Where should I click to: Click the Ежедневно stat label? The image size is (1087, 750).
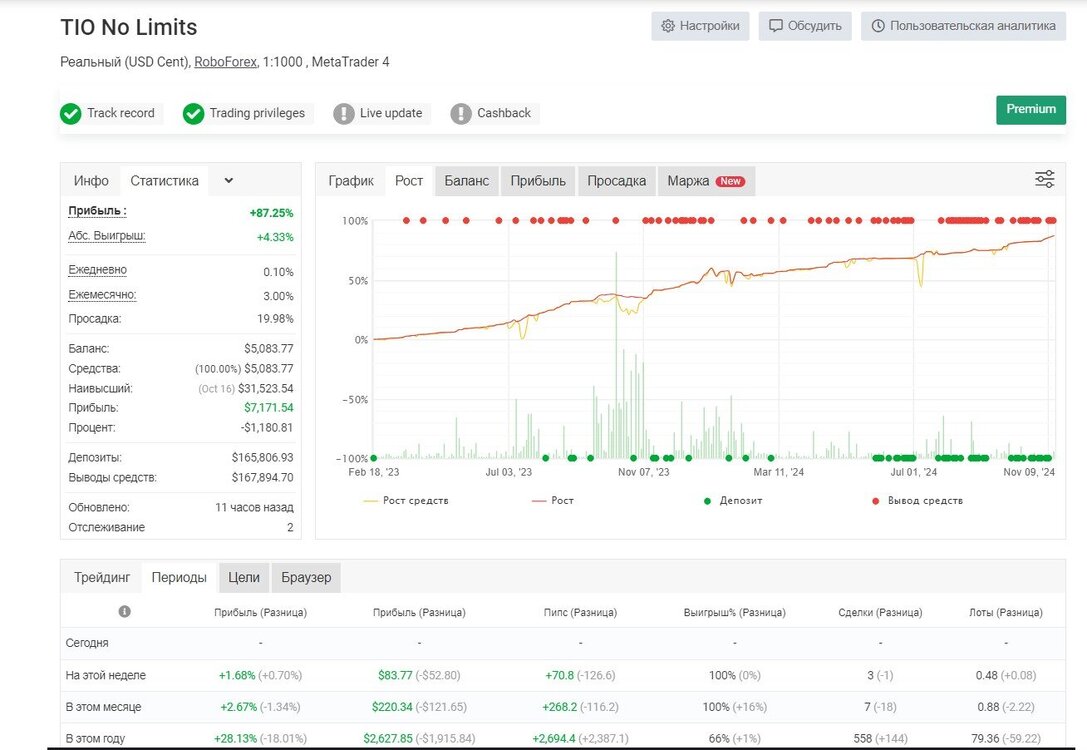(x=98, y=270)
